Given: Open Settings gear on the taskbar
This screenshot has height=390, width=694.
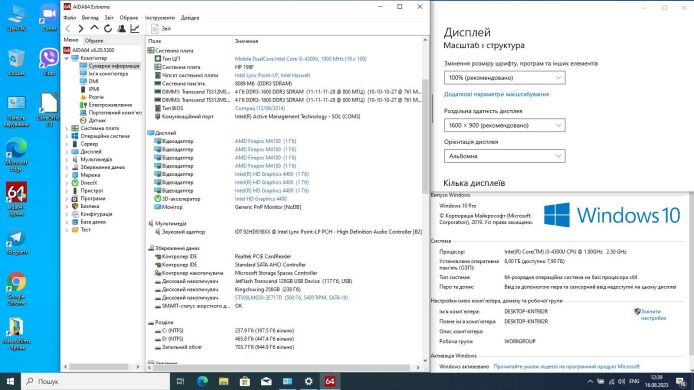Looking at the screenshot, I should [308, 381].
